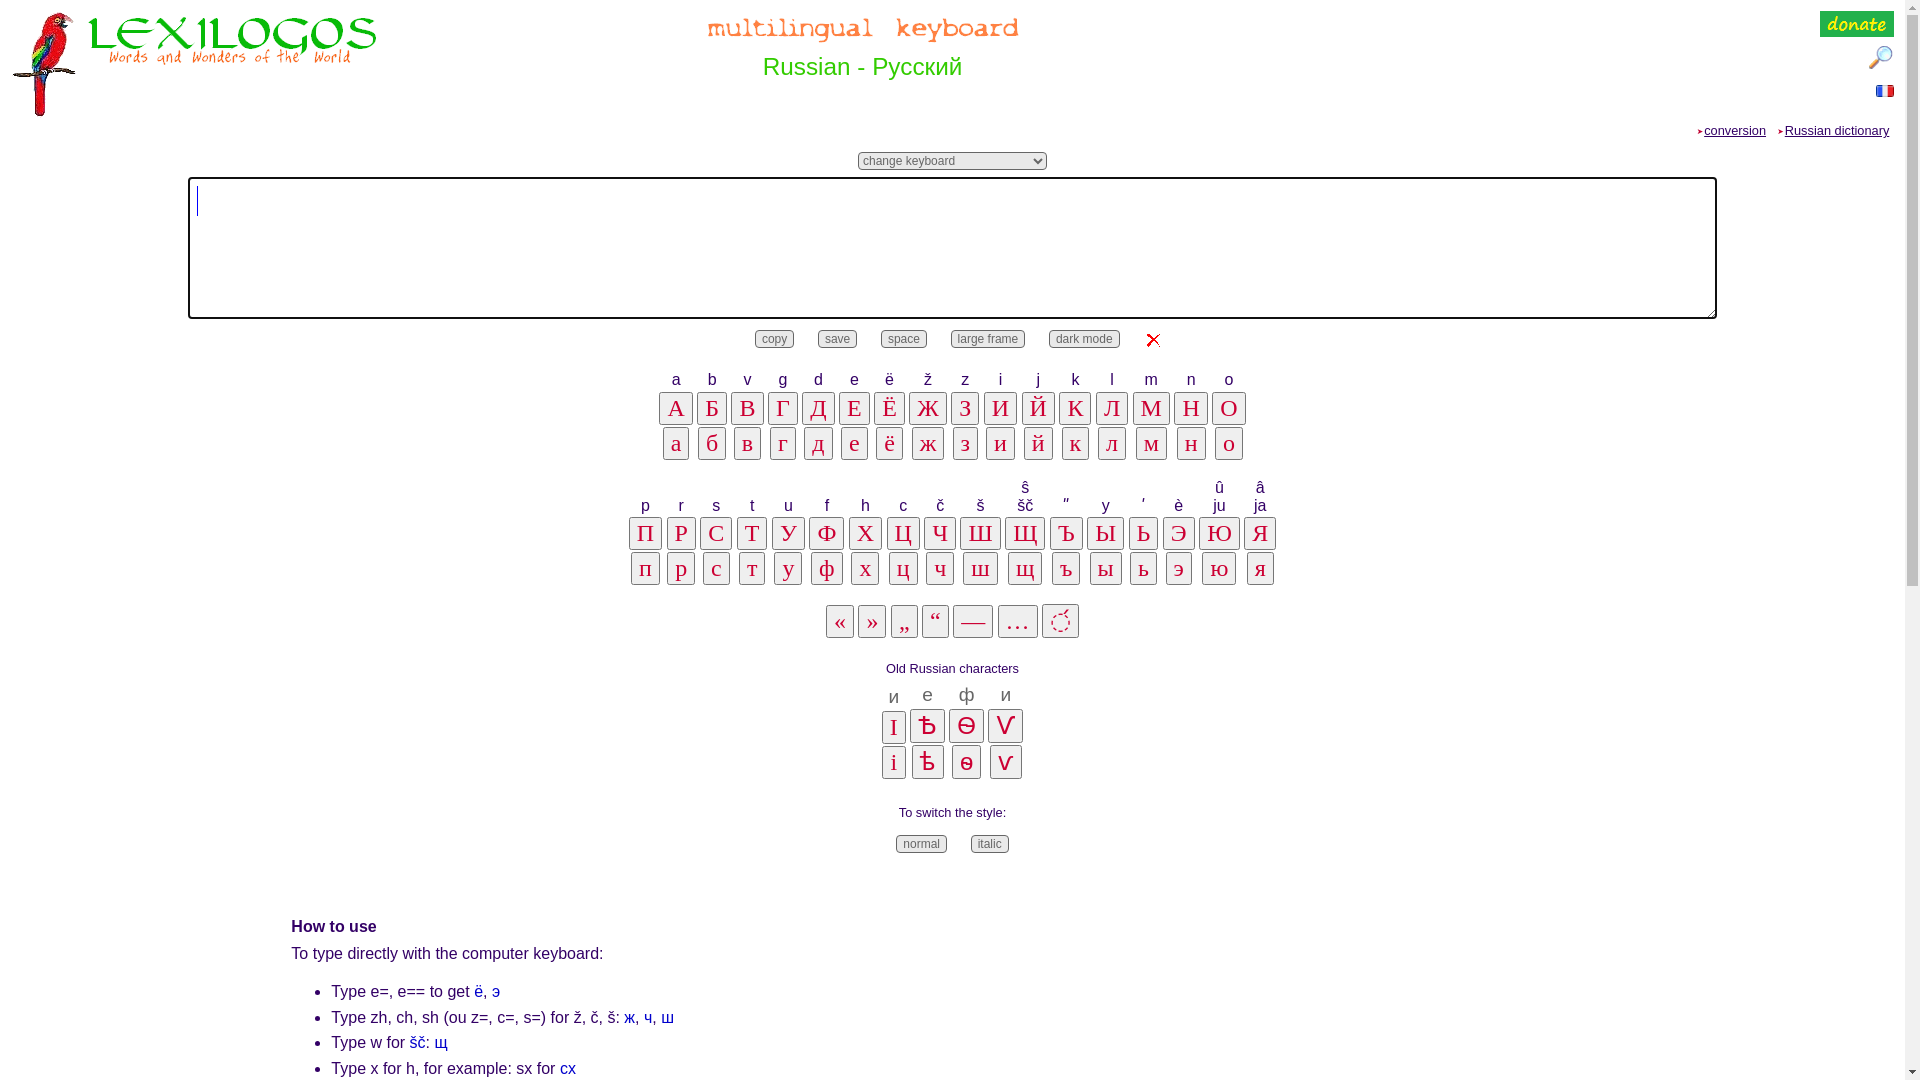
Task: Insert lowercase letter п
Action: pos(646,568)
